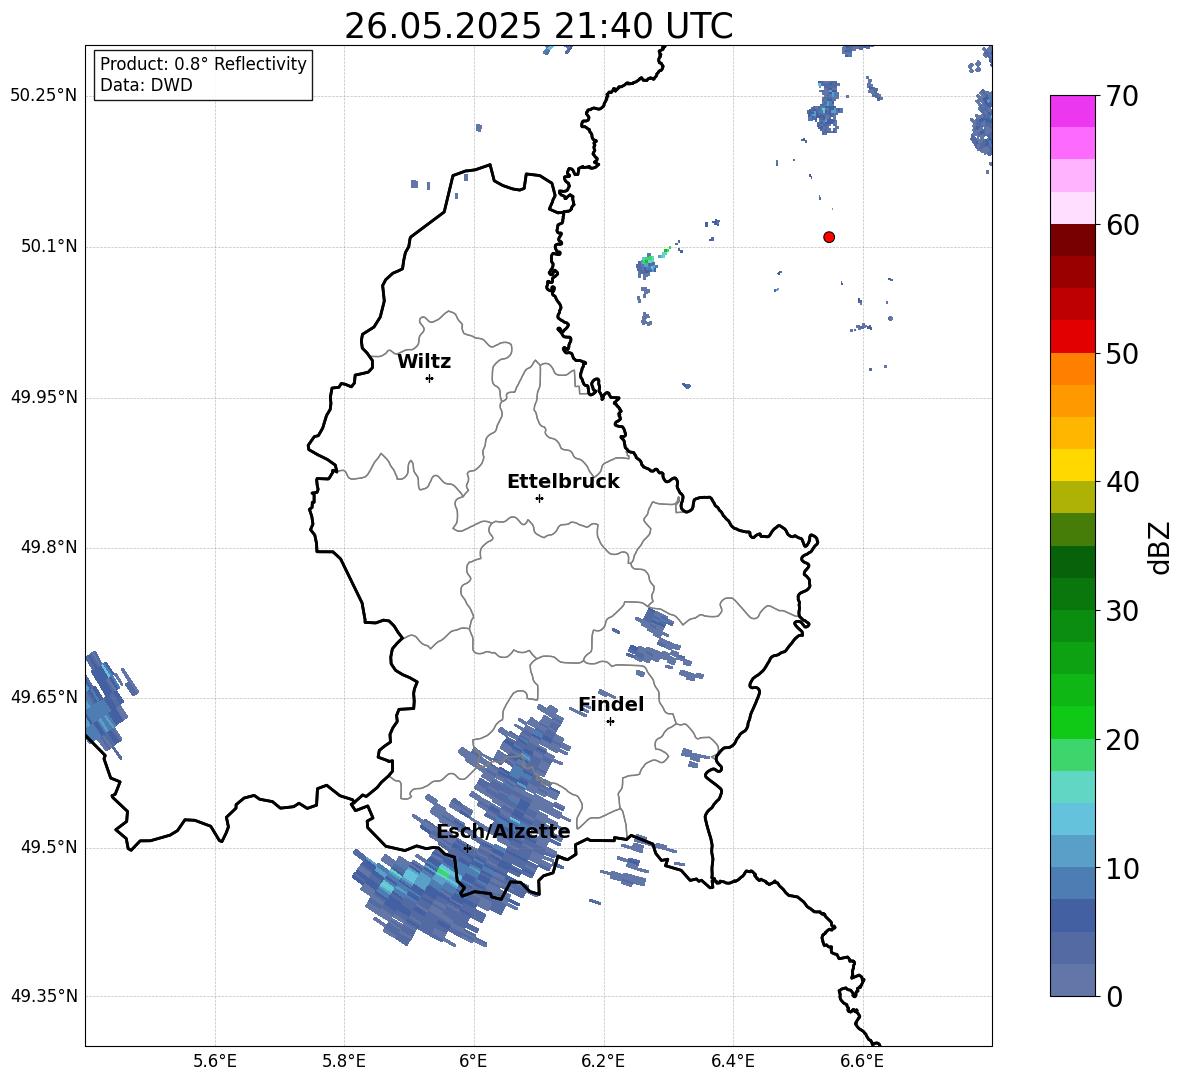This screenshot has height=1081, width=1184.
Task: Click the dark maroon colorbar segment below 60
Action: tap(1072, 239)
